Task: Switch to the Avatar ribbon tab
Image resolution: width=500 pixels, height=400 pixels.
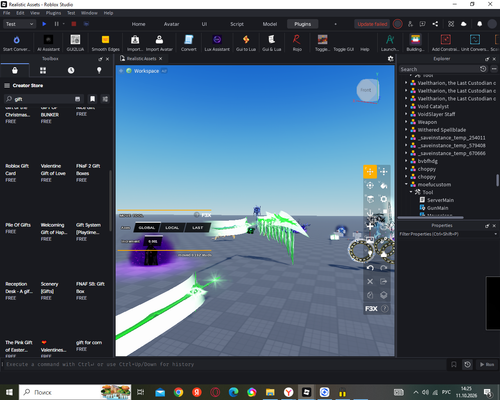Action: pyautogui.click(x=171, y=24)
